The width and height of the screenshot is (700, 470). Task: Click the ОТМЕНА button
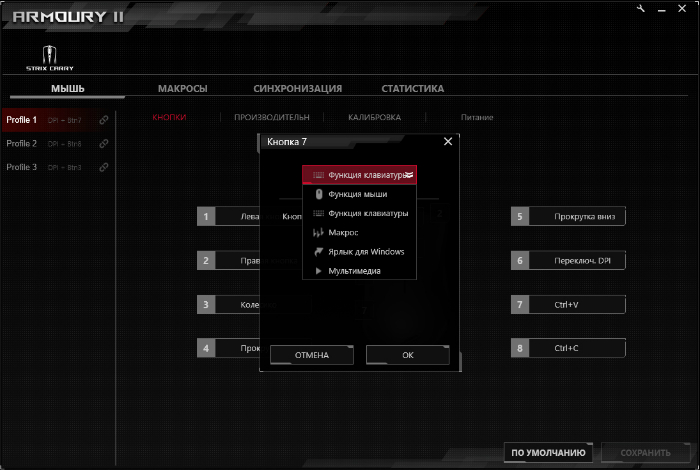click(x=312, y=355)
